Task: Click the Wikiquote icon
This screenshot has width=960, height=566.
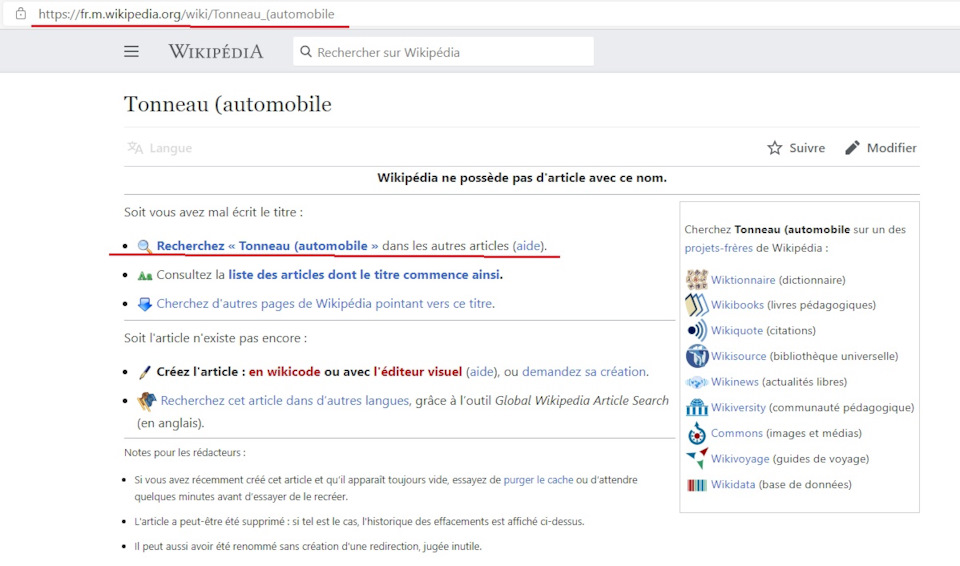Action: [x=696, y=331]
